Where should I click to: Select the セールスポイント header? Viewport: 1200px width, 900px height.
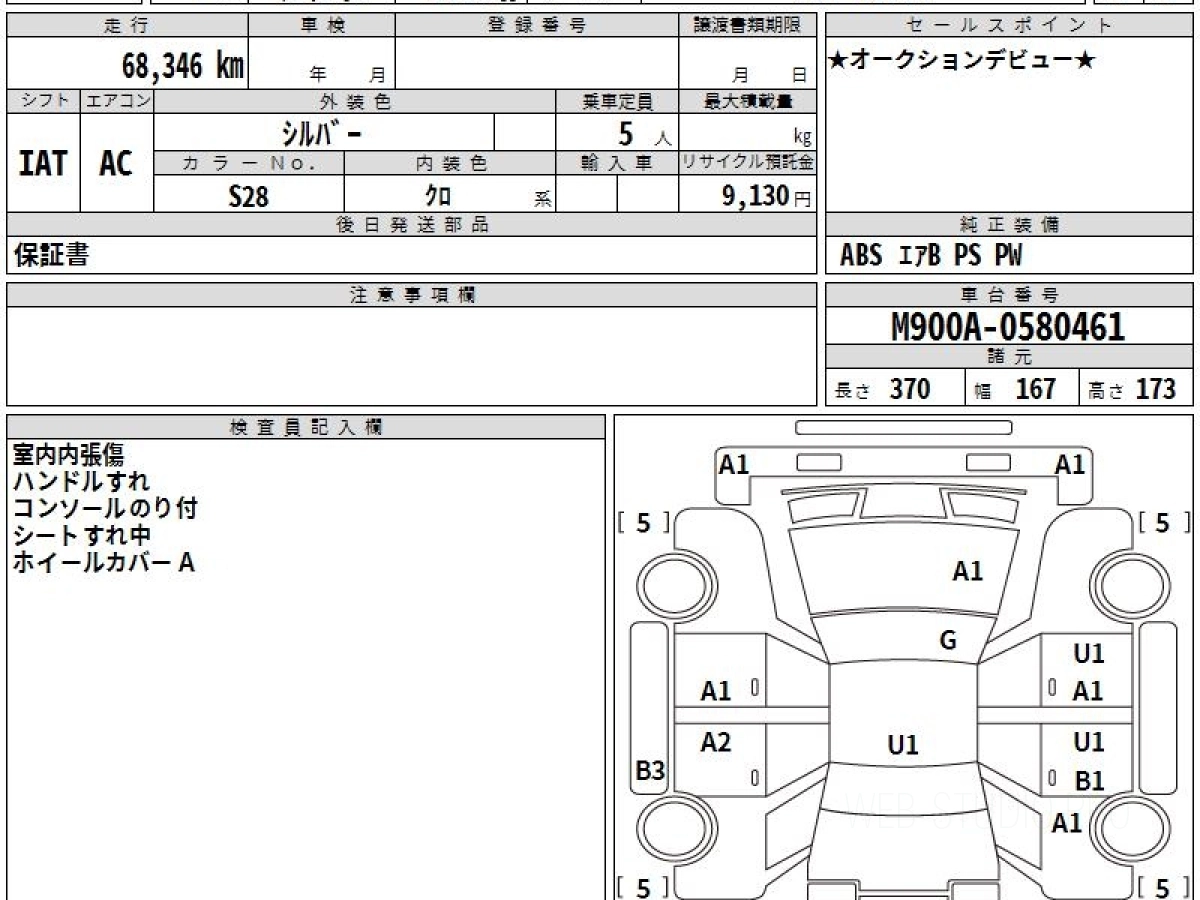1010,26
